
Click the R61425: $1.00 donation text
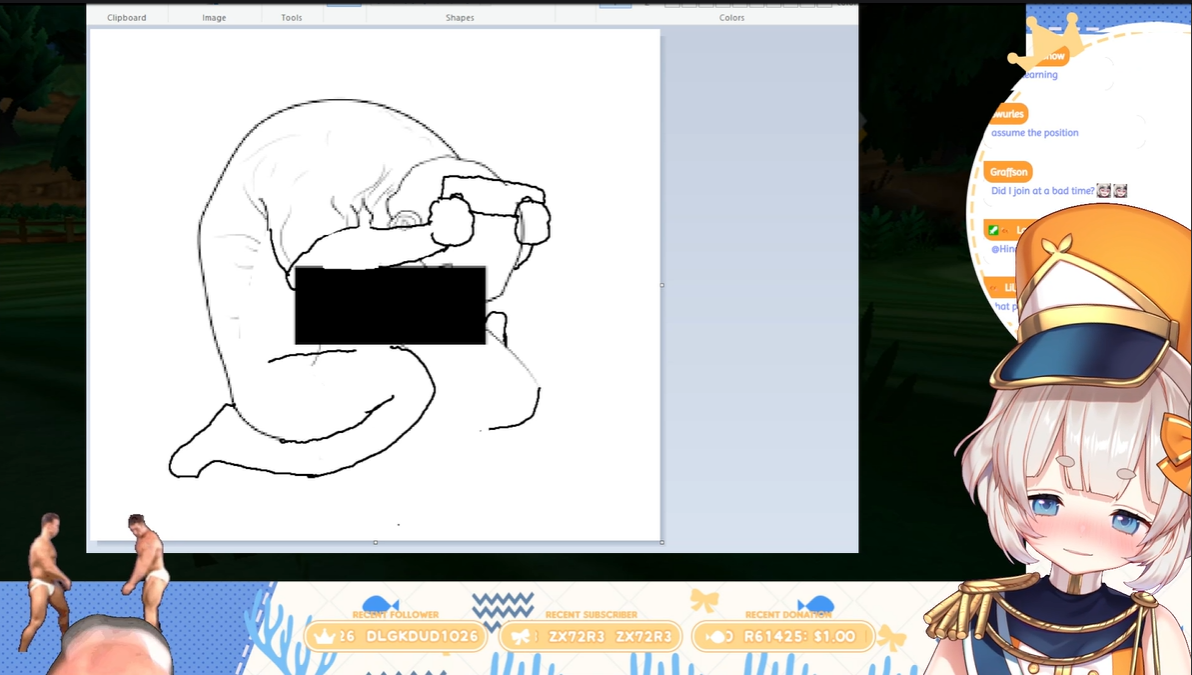pyautogui.click(x=800, y=636)
